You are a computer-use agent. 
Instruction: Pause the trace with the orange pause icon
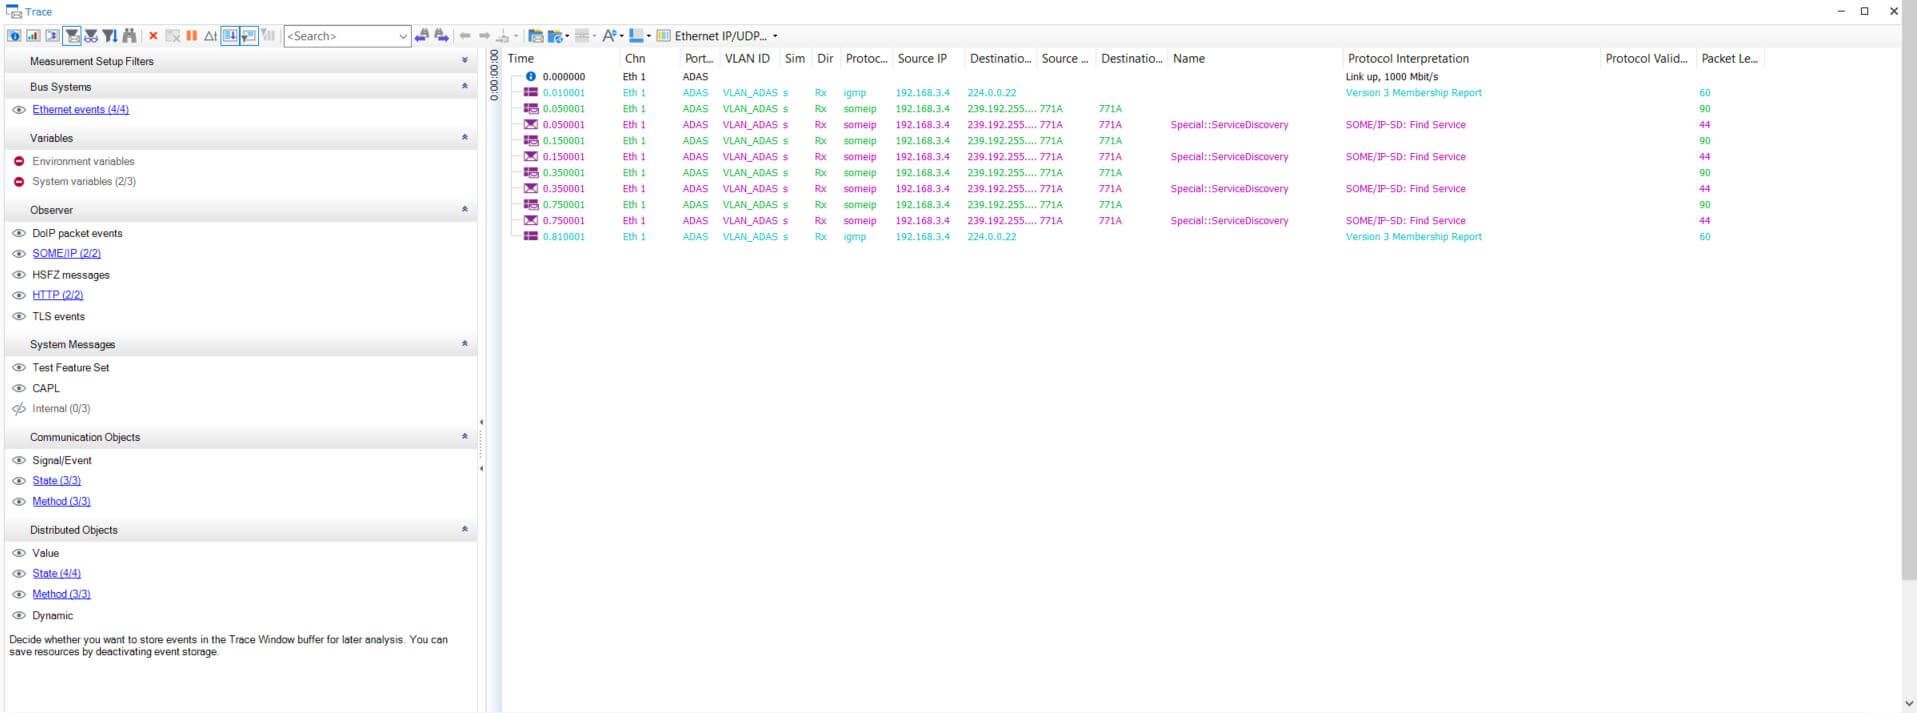191,36
